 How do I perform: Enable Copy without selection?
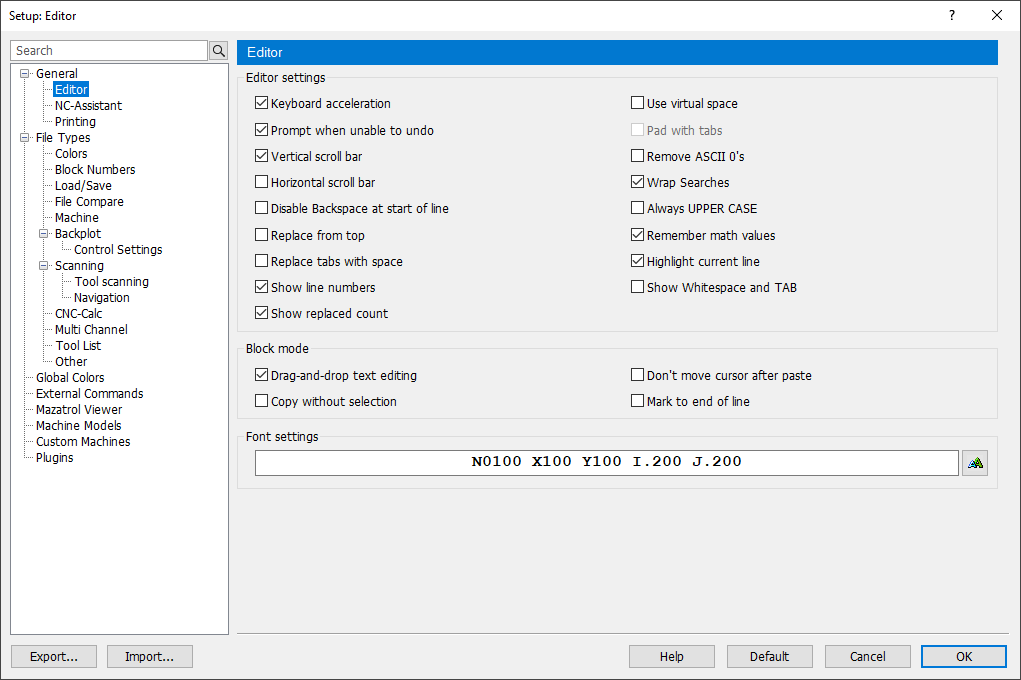pos(261,400)
